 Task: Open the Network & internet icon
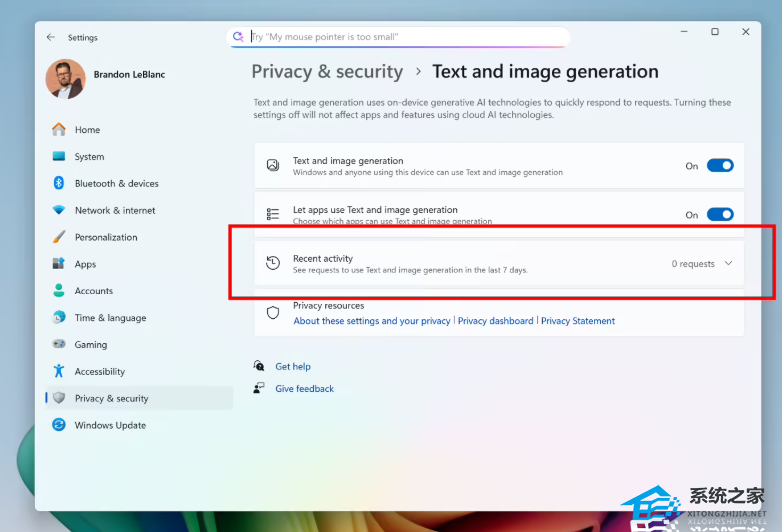click(59, 211)
